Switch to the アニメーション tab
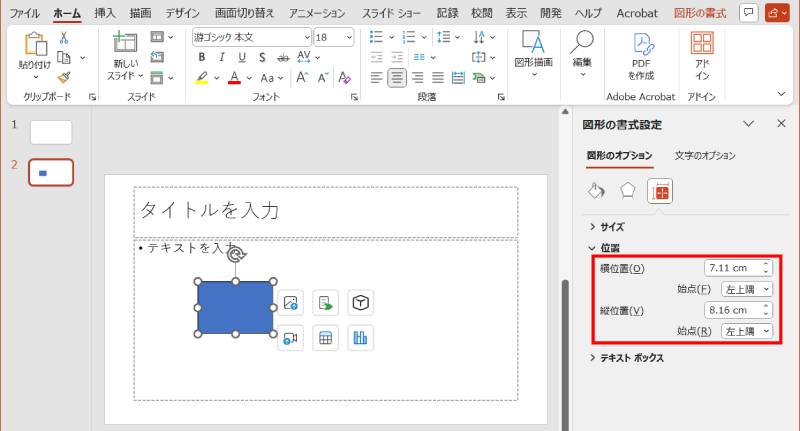The height and width of the screenshot is (431, 800). coord(317,13)
